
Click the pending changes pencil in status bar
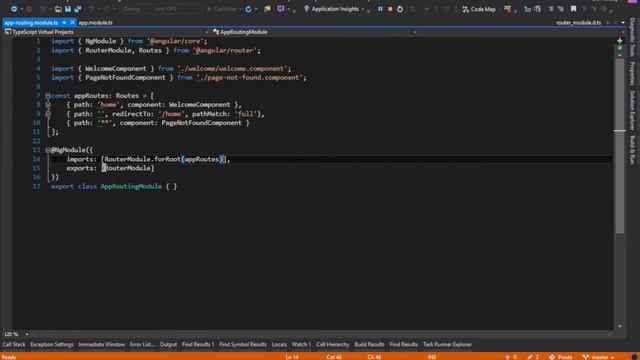point(533,357)
